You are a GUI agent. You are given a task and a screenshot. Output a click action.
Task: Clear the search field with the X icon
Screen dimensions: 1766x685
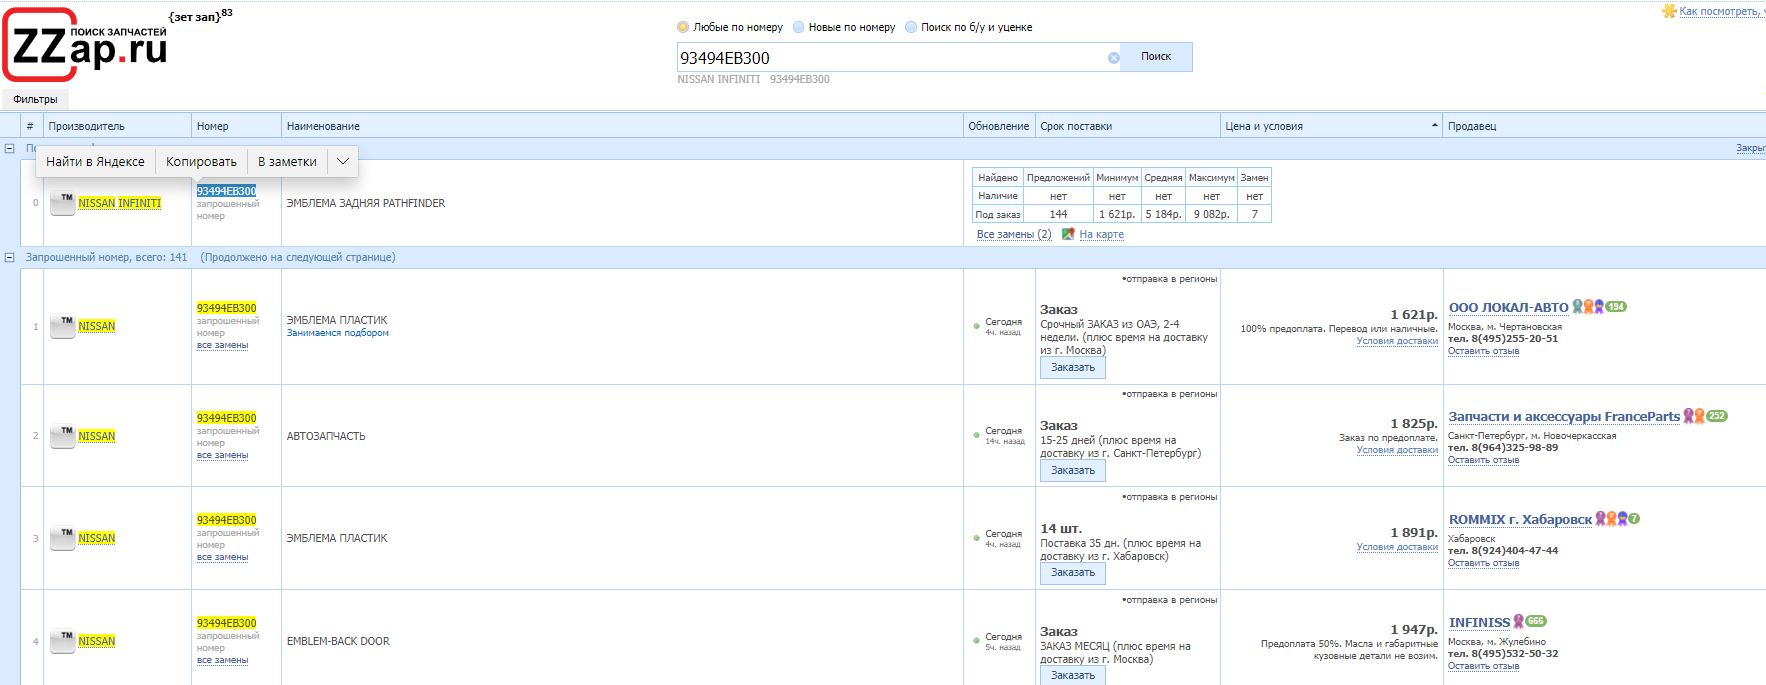coord(1113,58)
